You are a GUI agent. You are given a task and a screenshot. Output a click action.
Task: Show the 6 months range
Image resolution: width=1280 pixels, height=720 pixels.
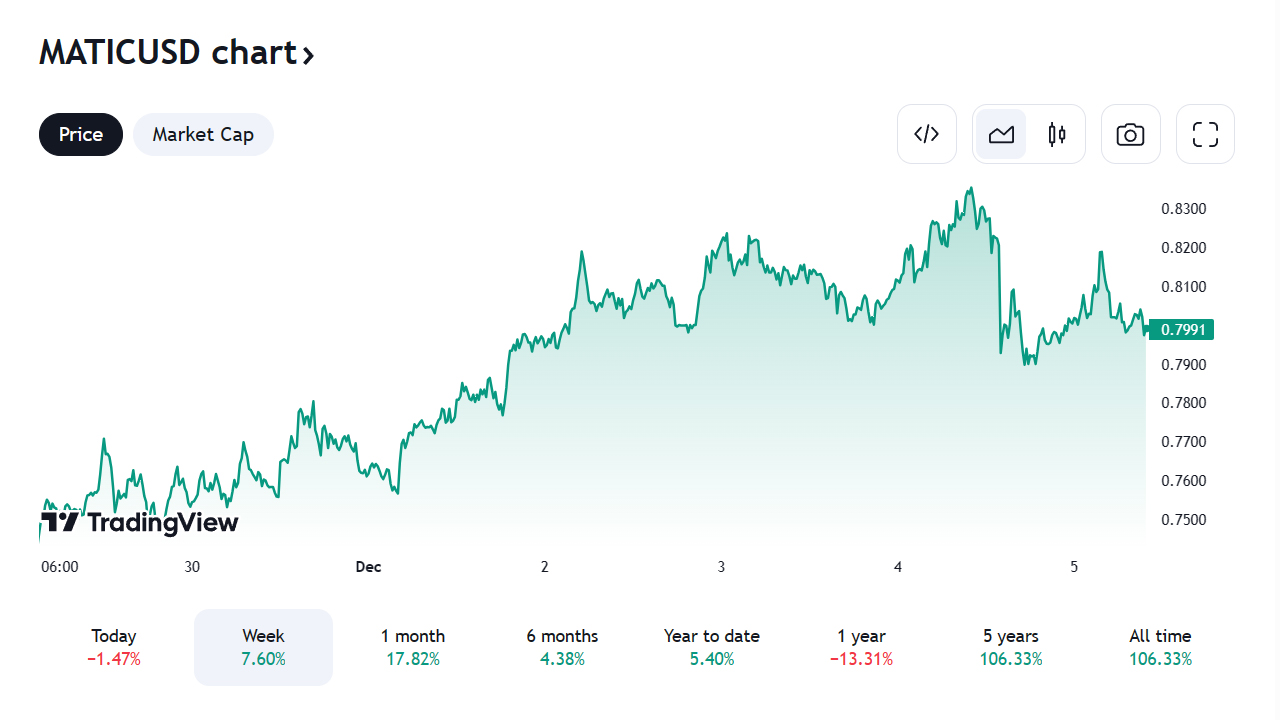[562, 647]
